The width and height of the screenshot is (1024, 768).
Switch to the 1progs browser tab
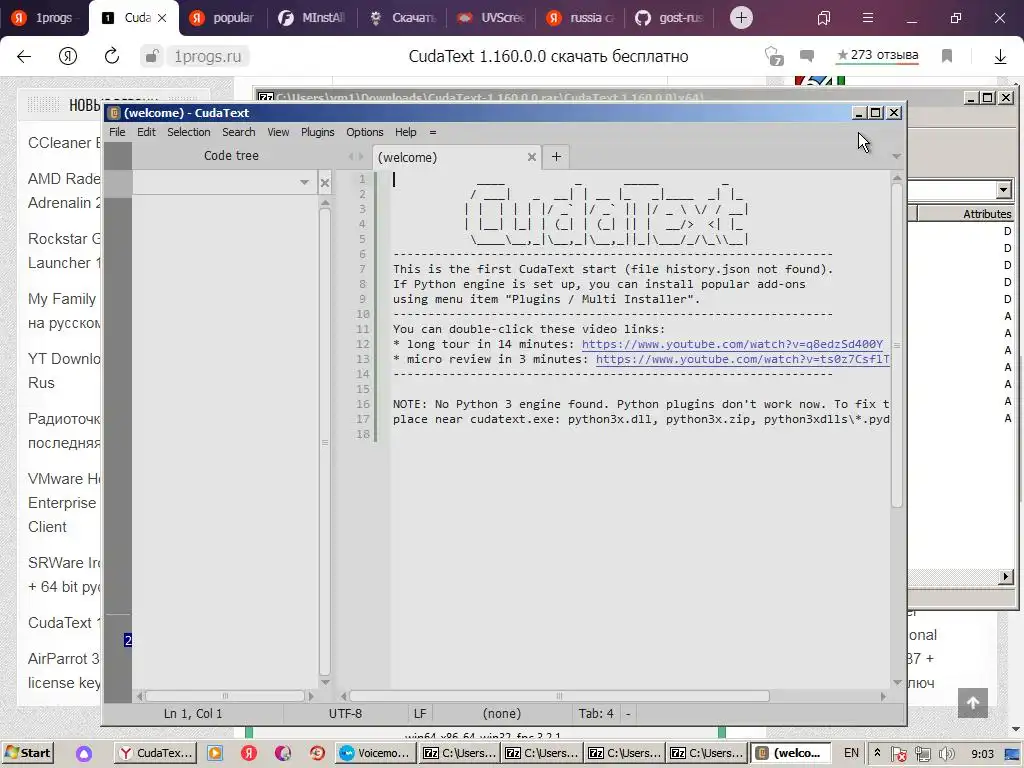tap(42, 18)
